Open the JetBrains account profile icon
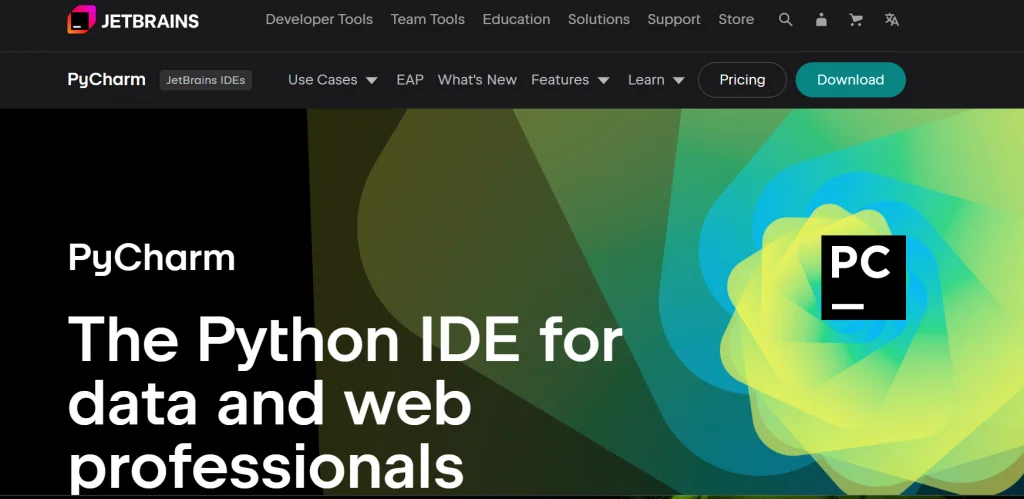The image size is (1024, 499). point(821,20)
